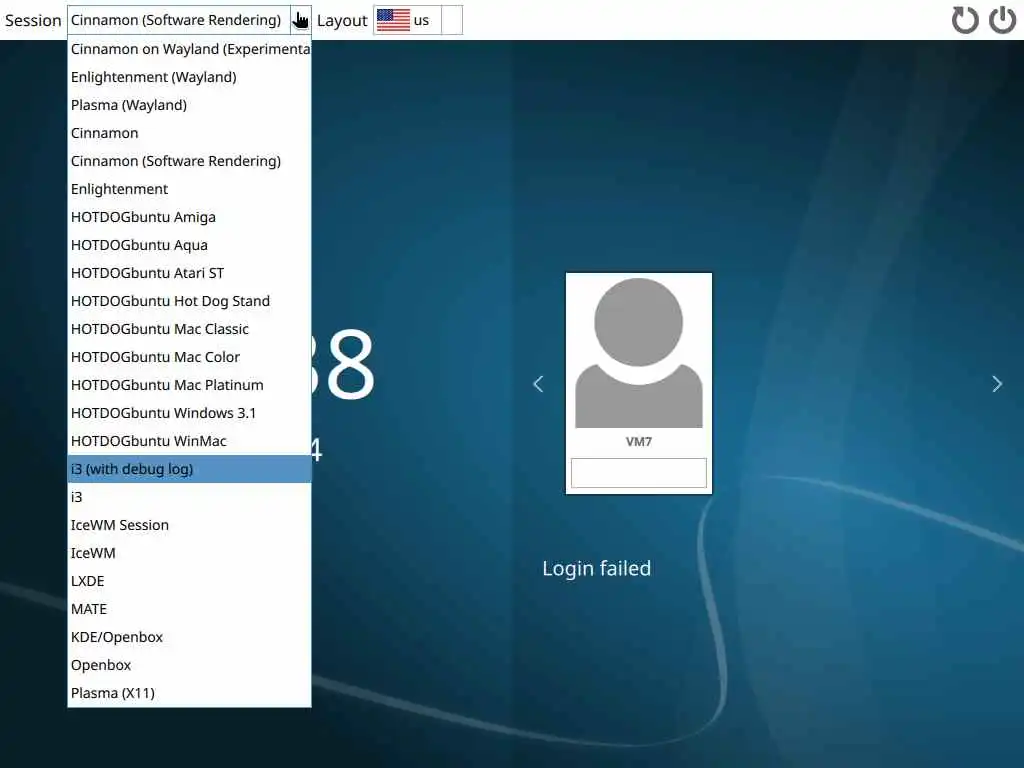Viewport: 1024px width, 768px height.
Task: Pick the IceWM entry
Action: point(189,554)
